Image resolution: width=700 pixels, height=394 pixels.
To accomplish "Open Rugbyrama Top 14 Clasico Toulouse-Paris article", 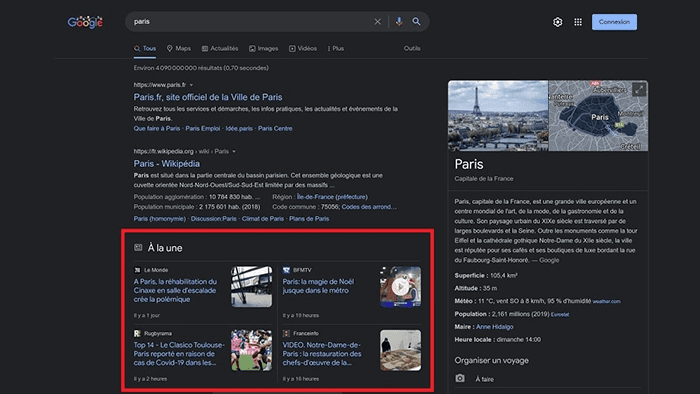I will (179, 354).
